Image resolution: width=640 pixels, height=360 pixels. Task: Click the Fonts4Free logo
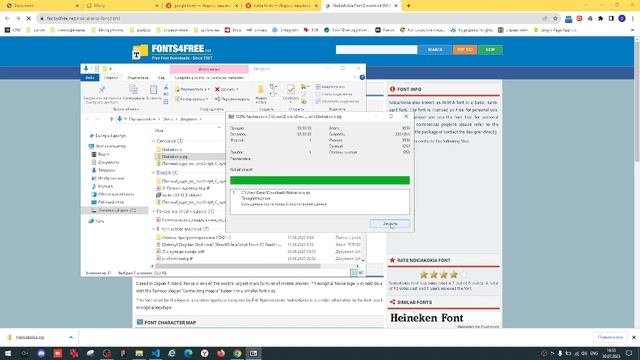[172, 52]
